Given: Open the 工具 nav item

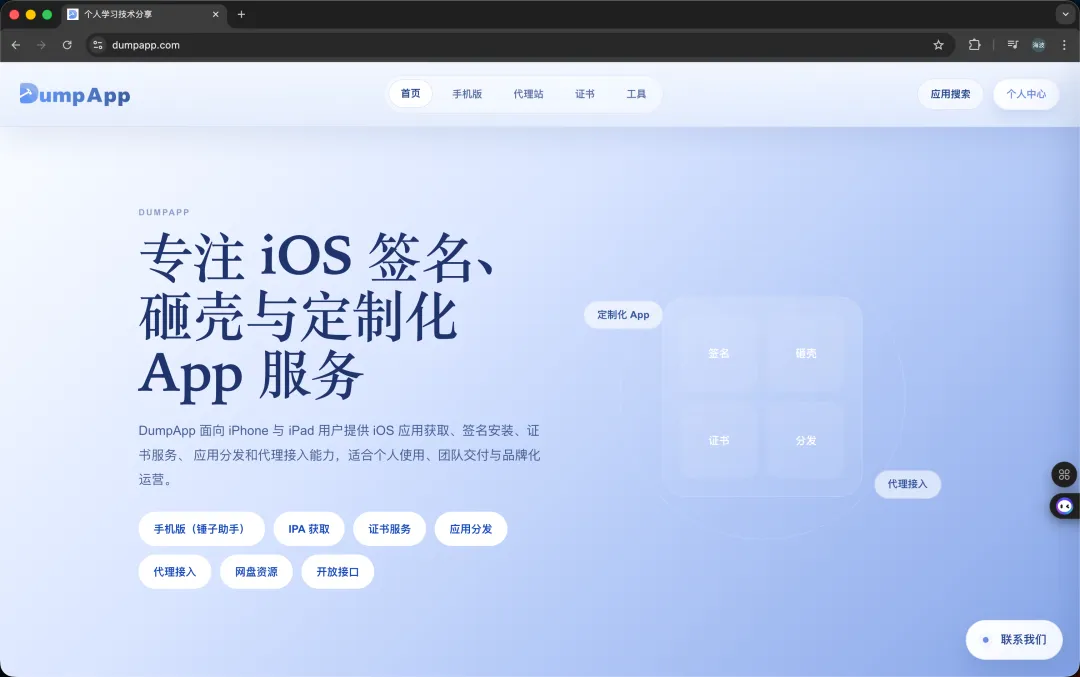Looking at the screenshot, I should tap(636, 94).
